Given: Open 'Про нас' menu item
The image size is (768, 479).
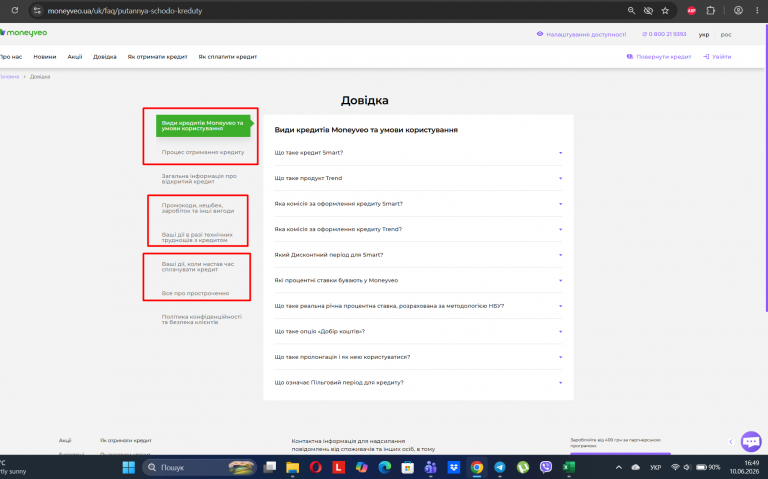Looking at the screenshot, I should [x=11, y=57].
